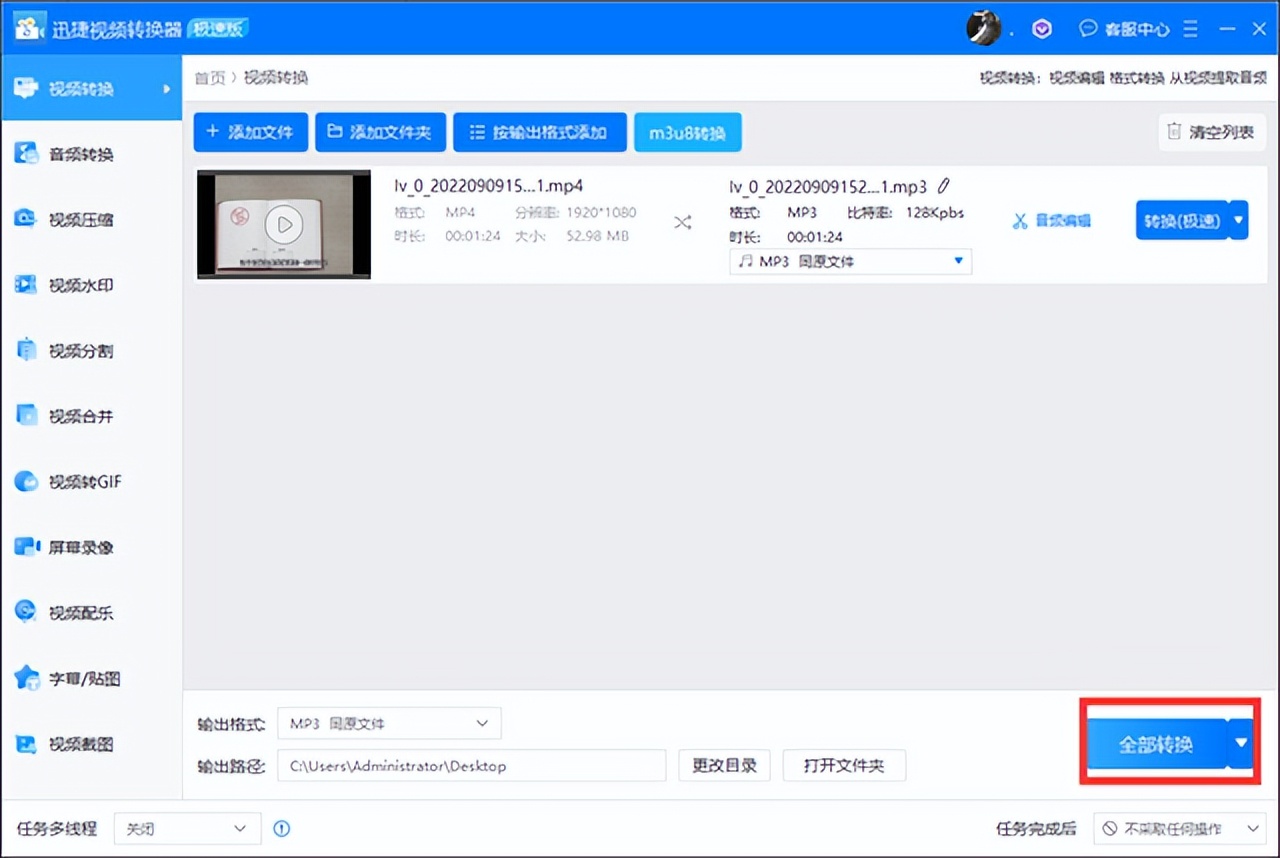Click the play button on the video thumbnail

[x=283, y=222]
